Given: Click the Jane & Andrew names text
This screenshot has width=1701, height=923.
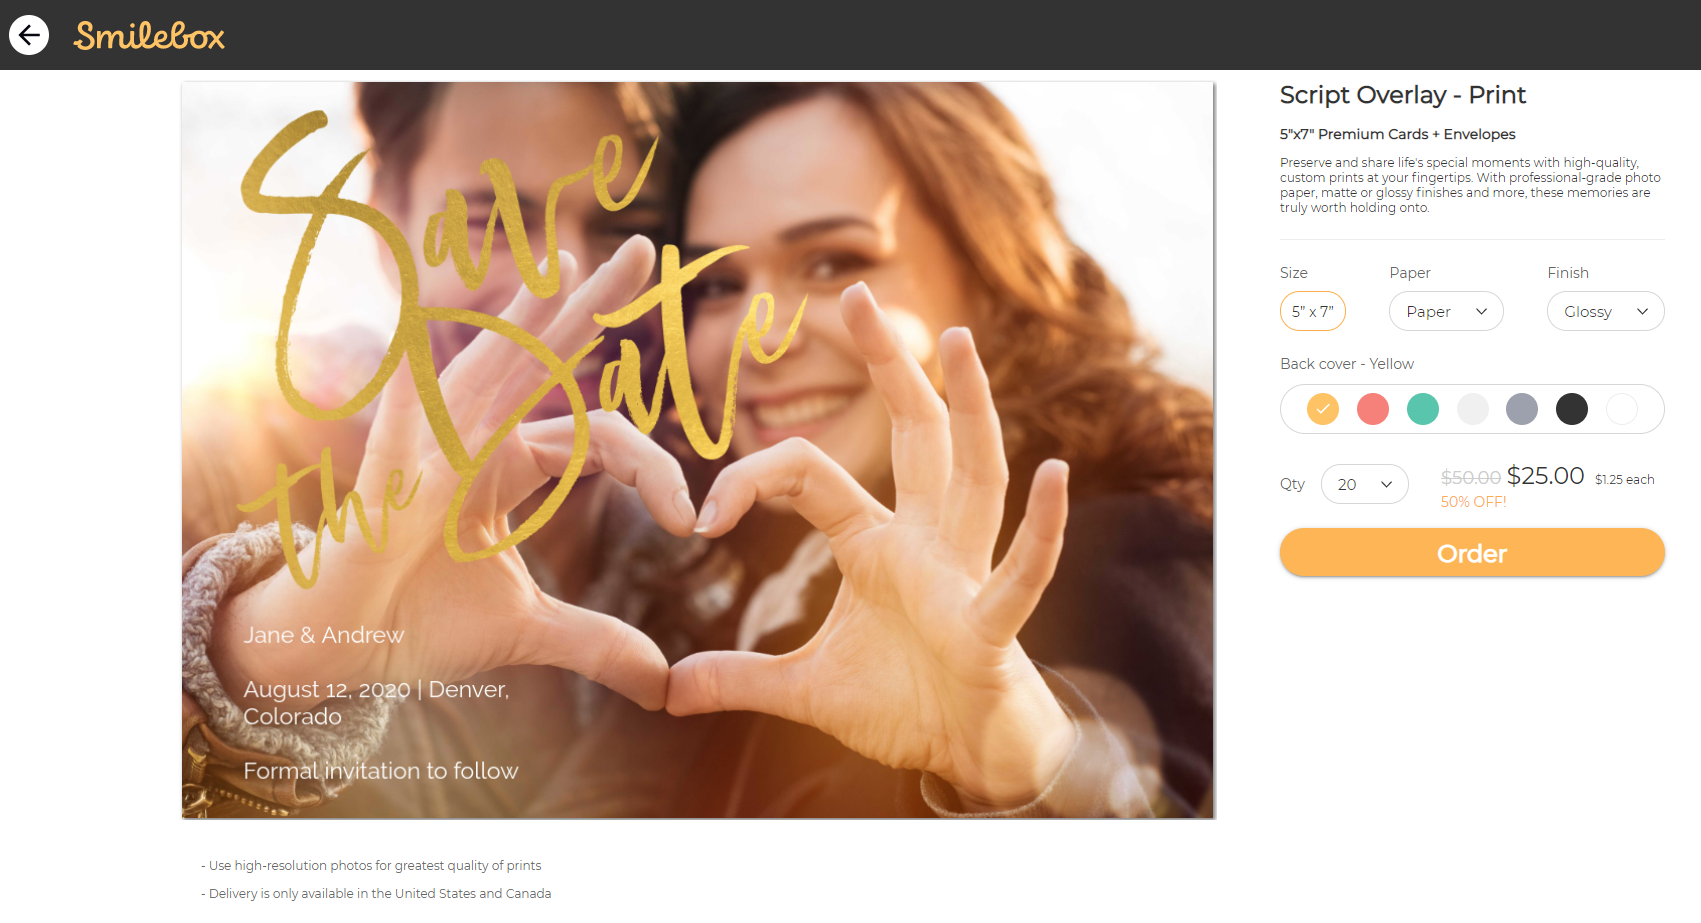Looking at the screenshot, I should [x=324, y=635].
